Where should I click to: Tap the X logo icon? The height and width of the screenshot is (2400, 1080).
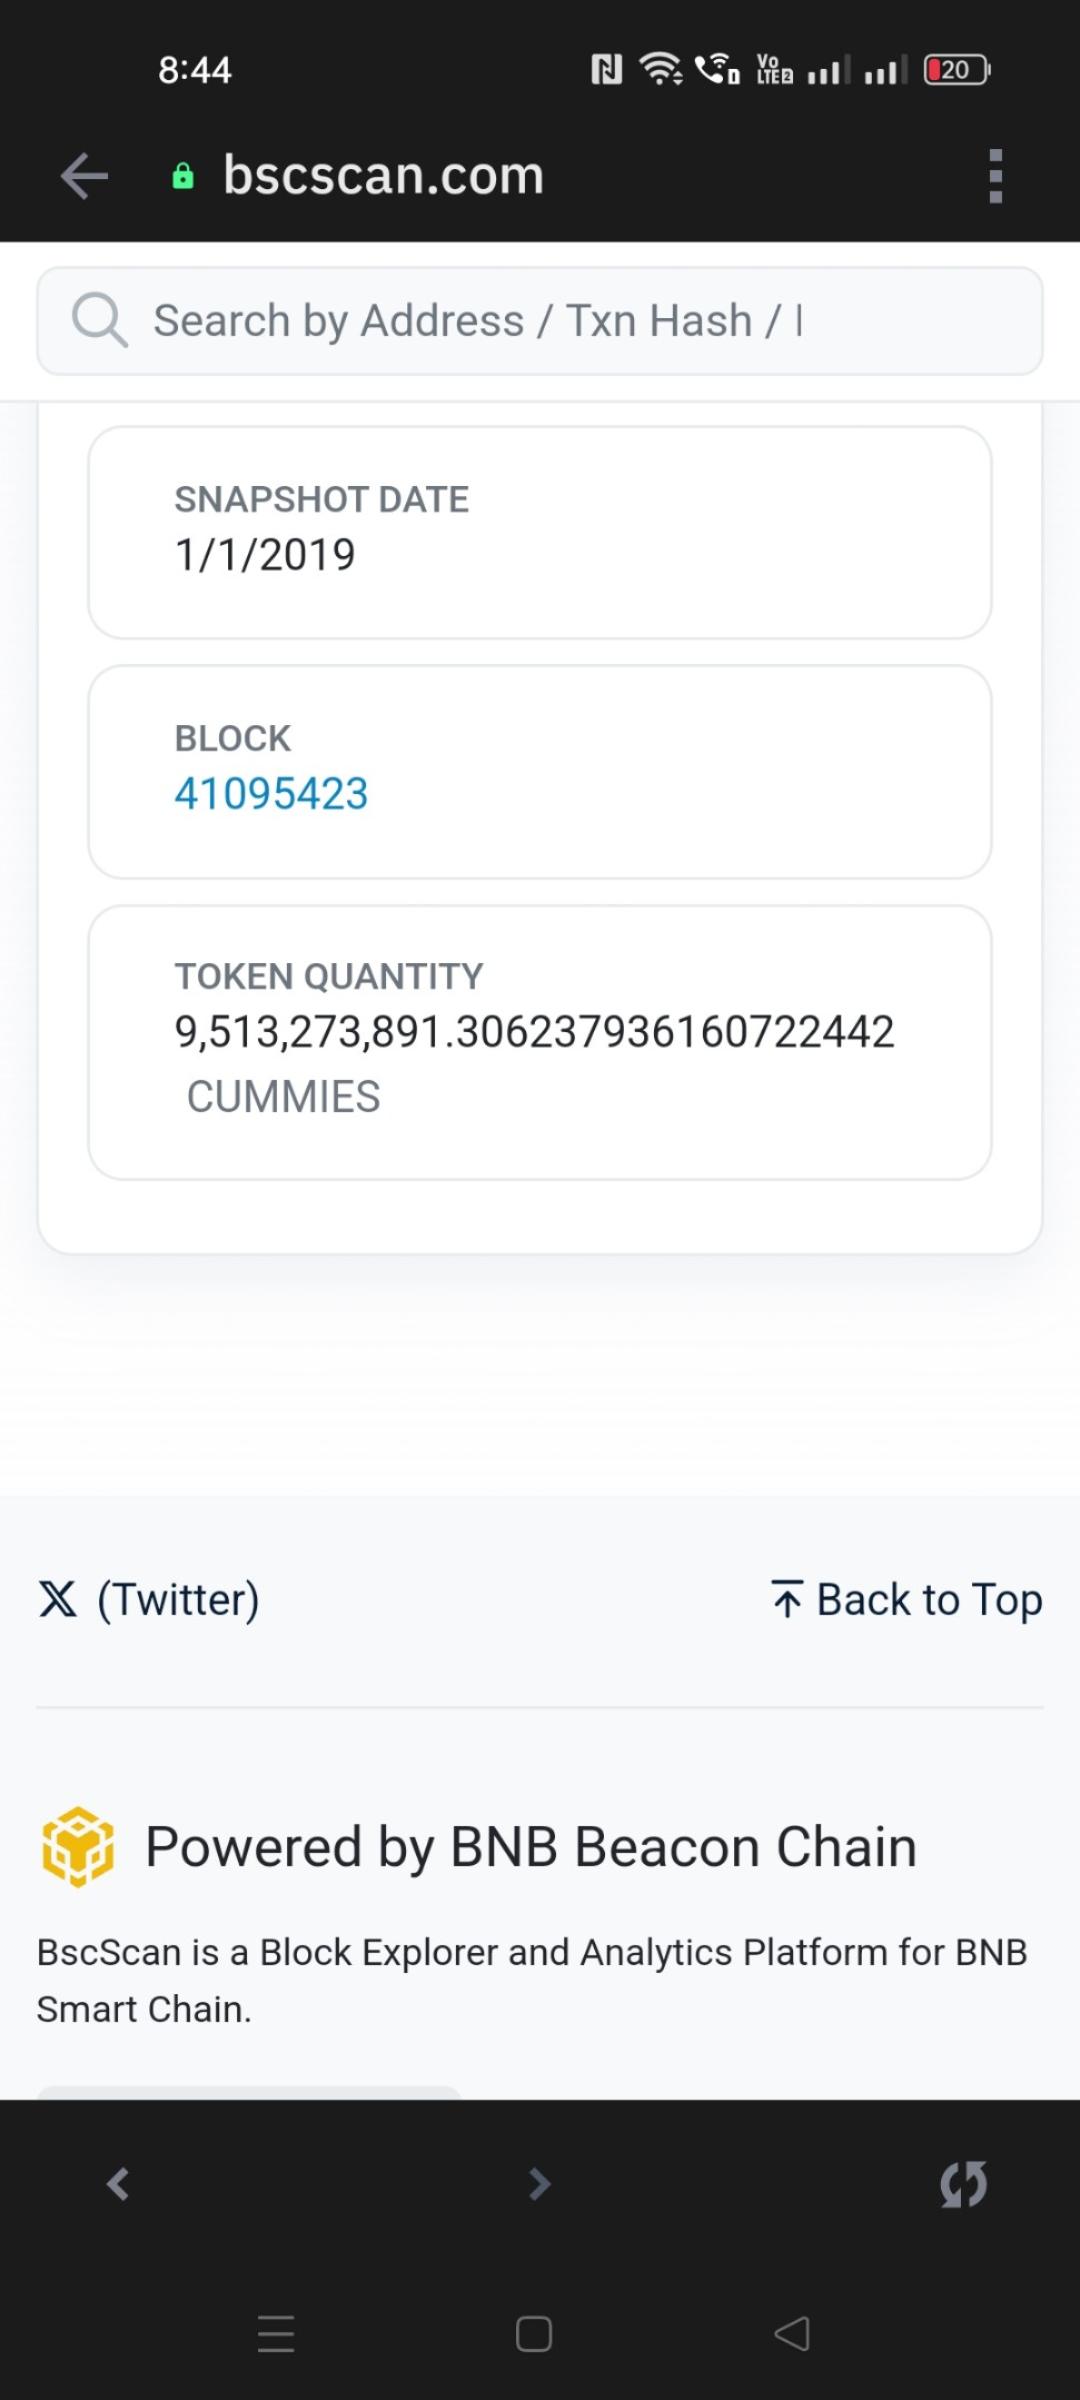(58, 1599)
